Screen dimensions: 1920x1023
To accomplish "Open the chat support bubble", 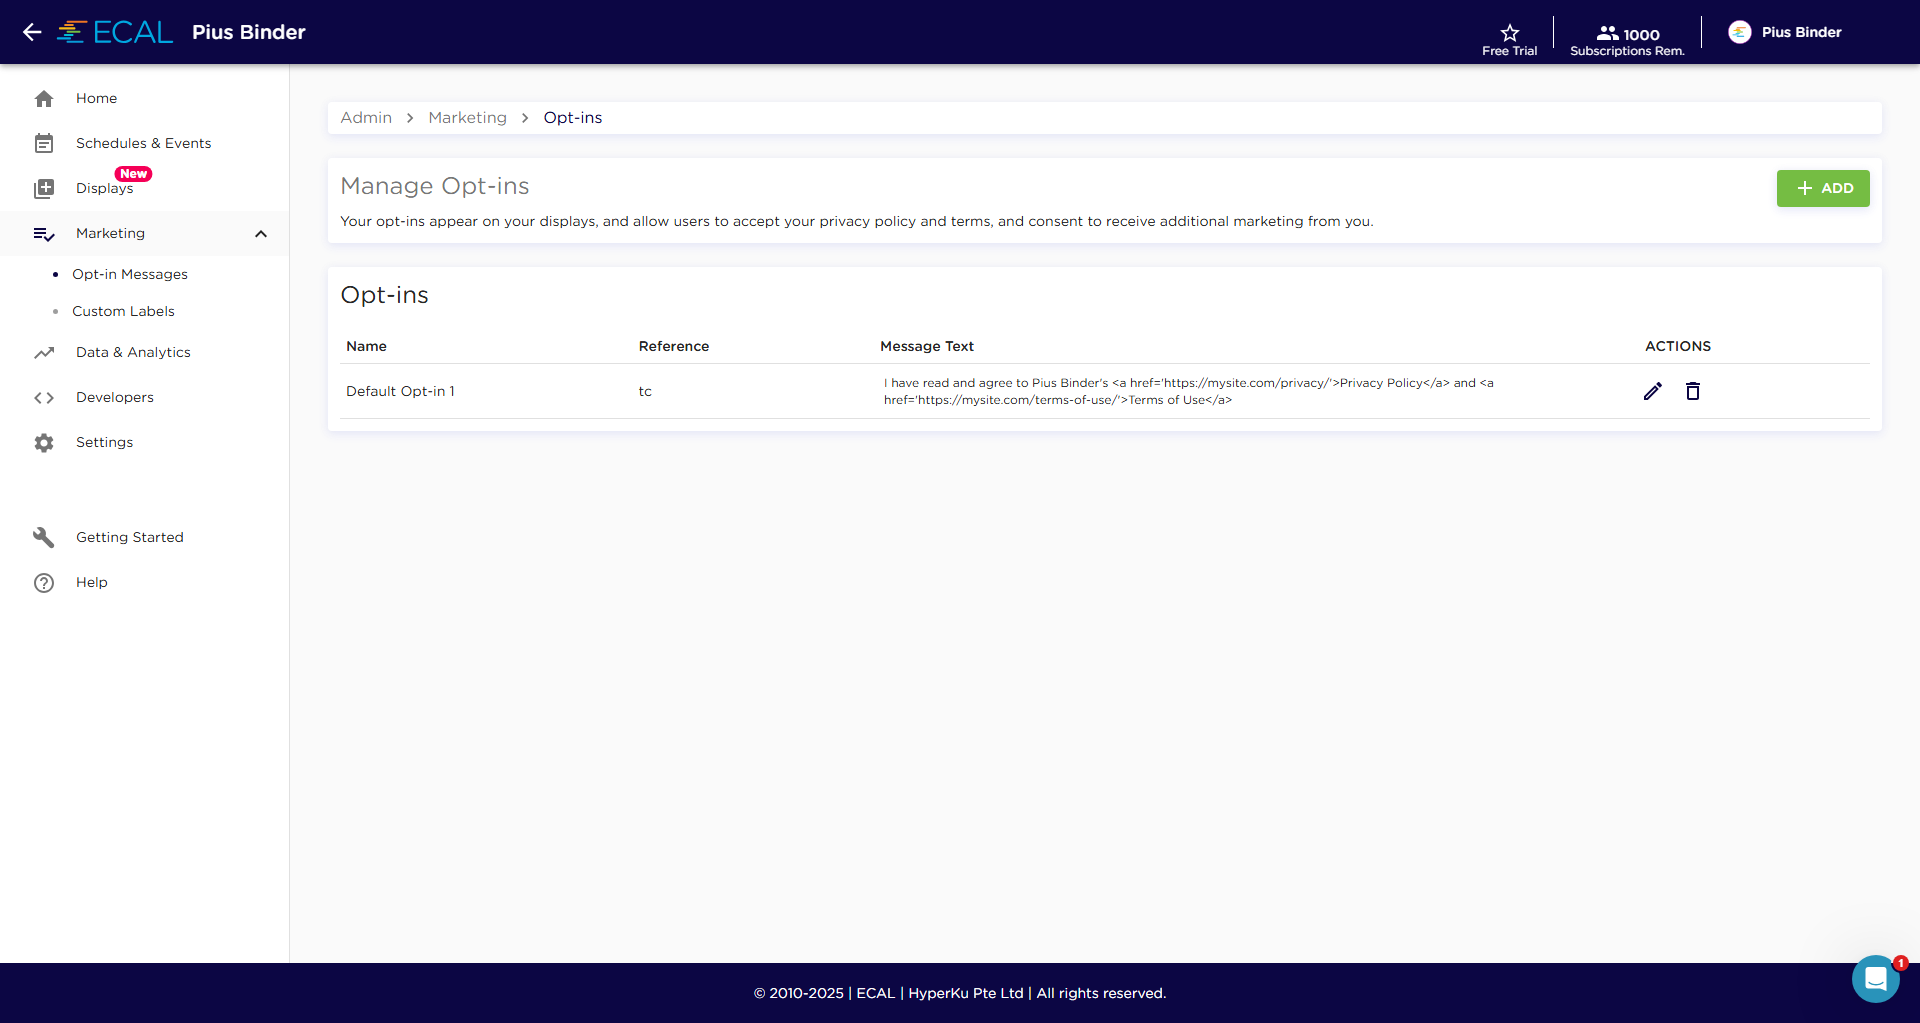I will click(1875, 979).
